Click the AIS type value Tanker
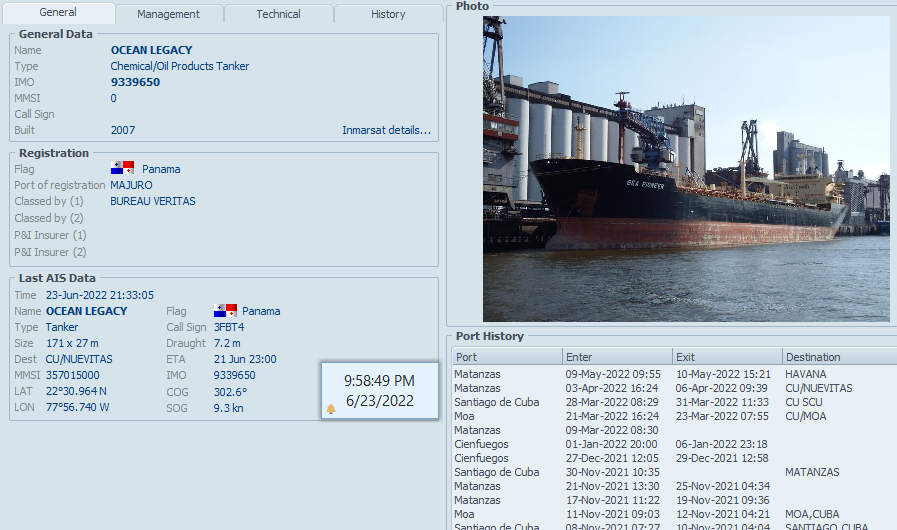 pyautogui.click(x=62, y=327)
